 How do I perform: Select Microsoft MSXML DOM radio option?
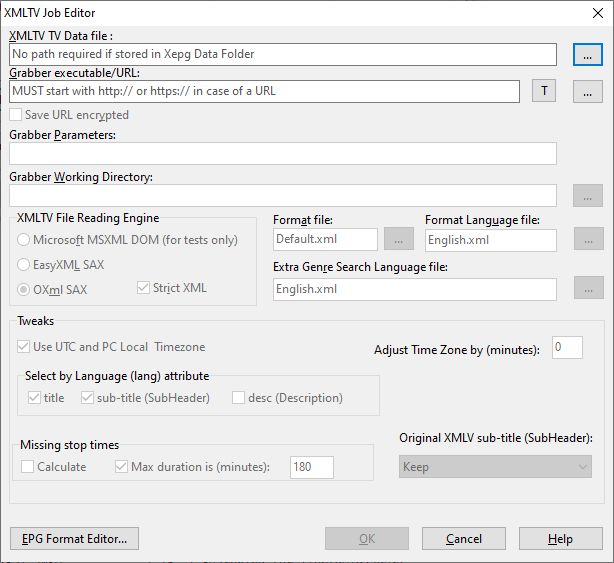click(24, 240)
